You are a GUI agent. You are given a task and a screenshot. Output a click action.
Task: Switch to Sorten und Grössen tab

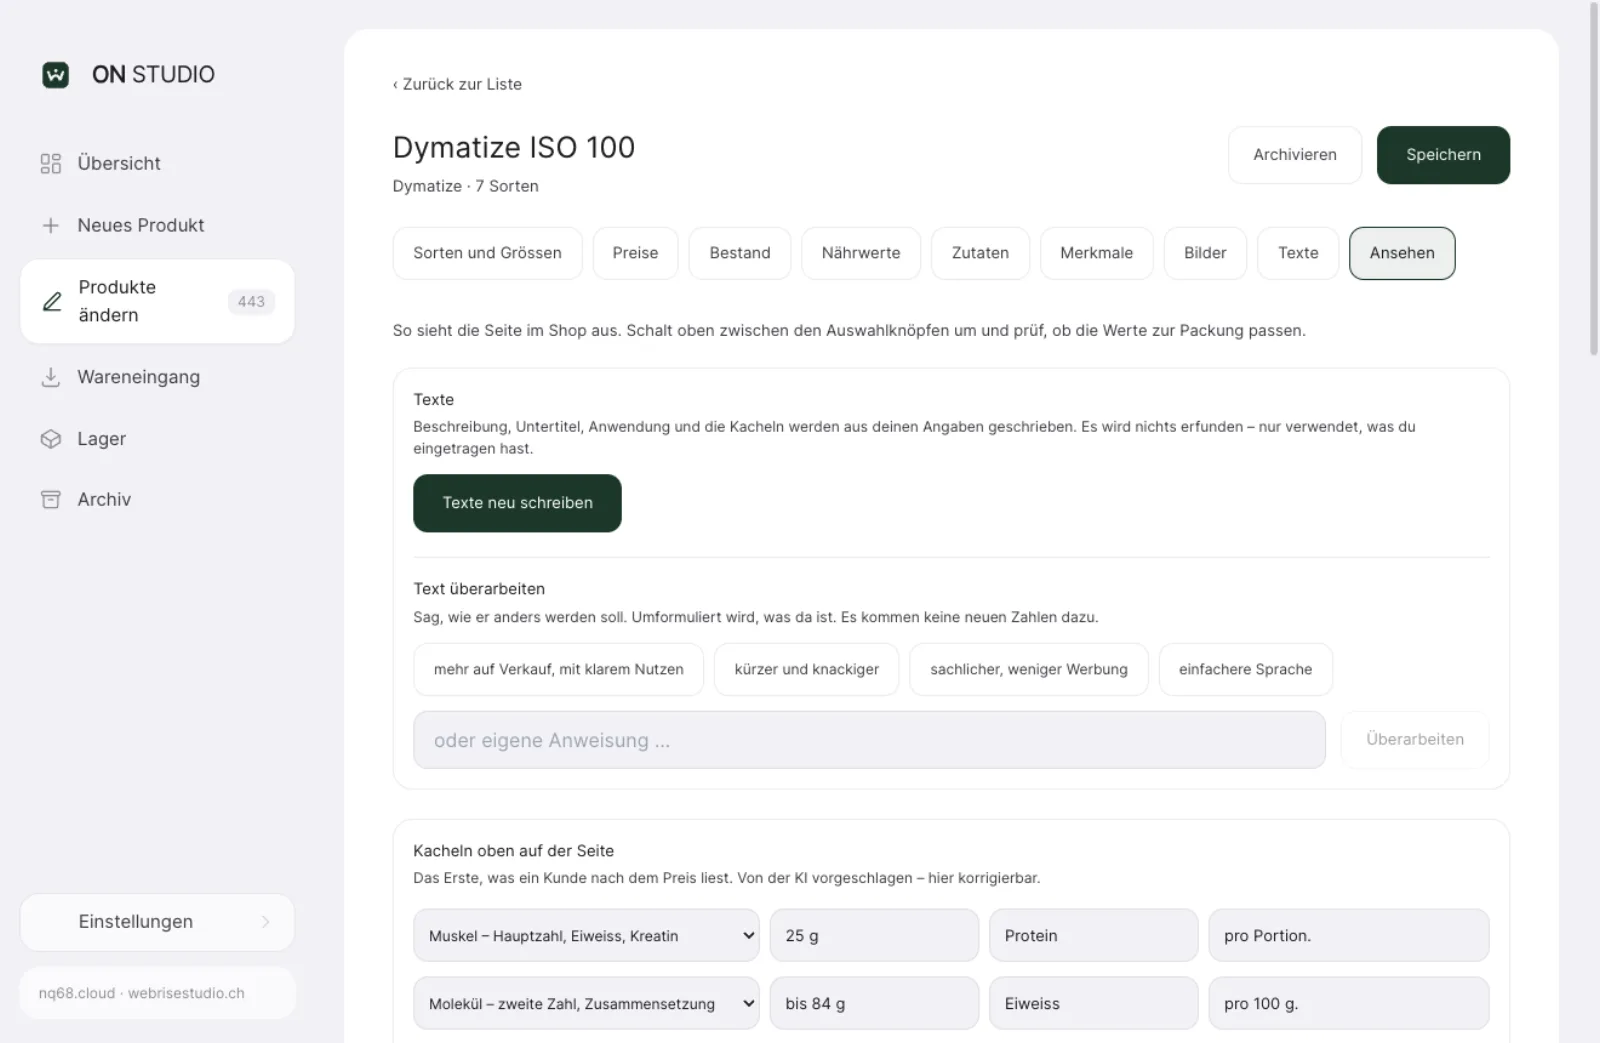(x=487, y=253)
